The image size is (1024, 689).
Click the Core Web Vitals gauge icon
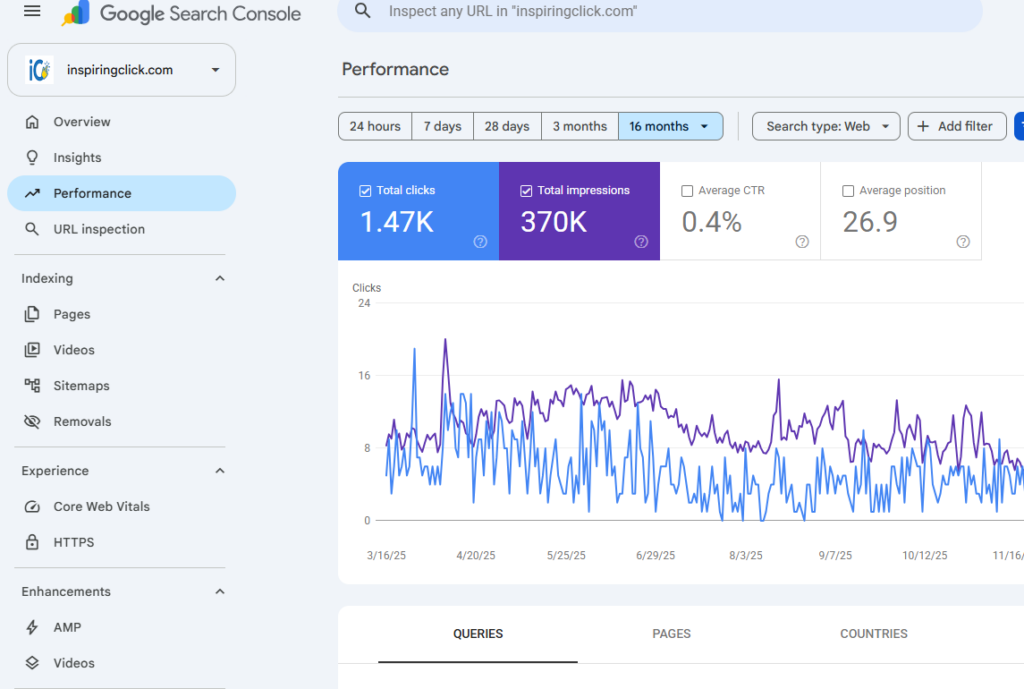32,507
